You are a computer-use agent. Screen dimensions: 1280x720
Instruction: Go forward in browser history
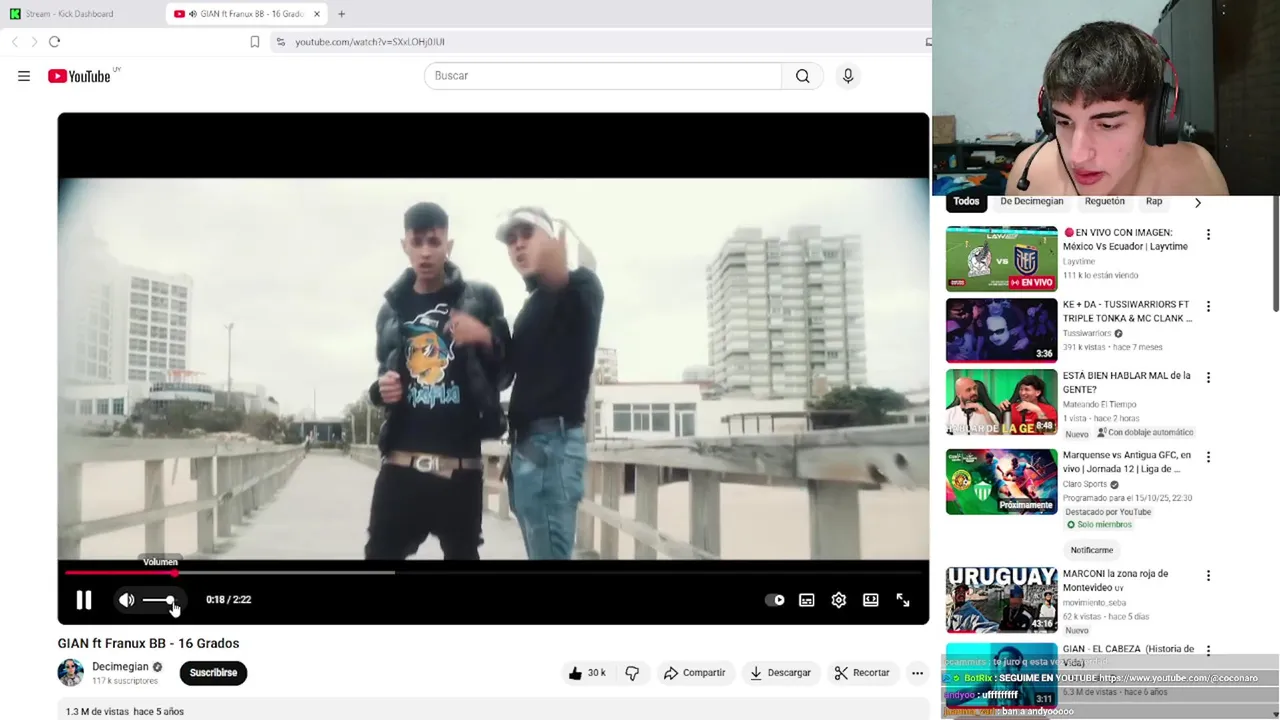[x=34, y=42]
